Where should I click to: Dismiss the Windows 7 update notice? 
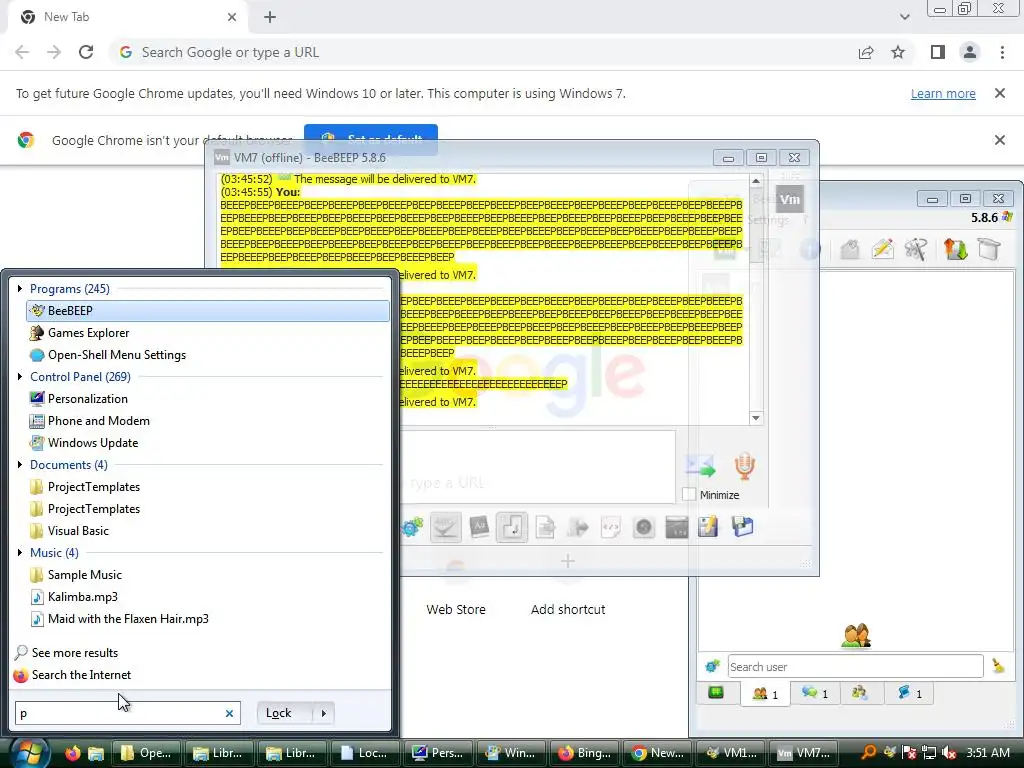click(x=999, y=93)
